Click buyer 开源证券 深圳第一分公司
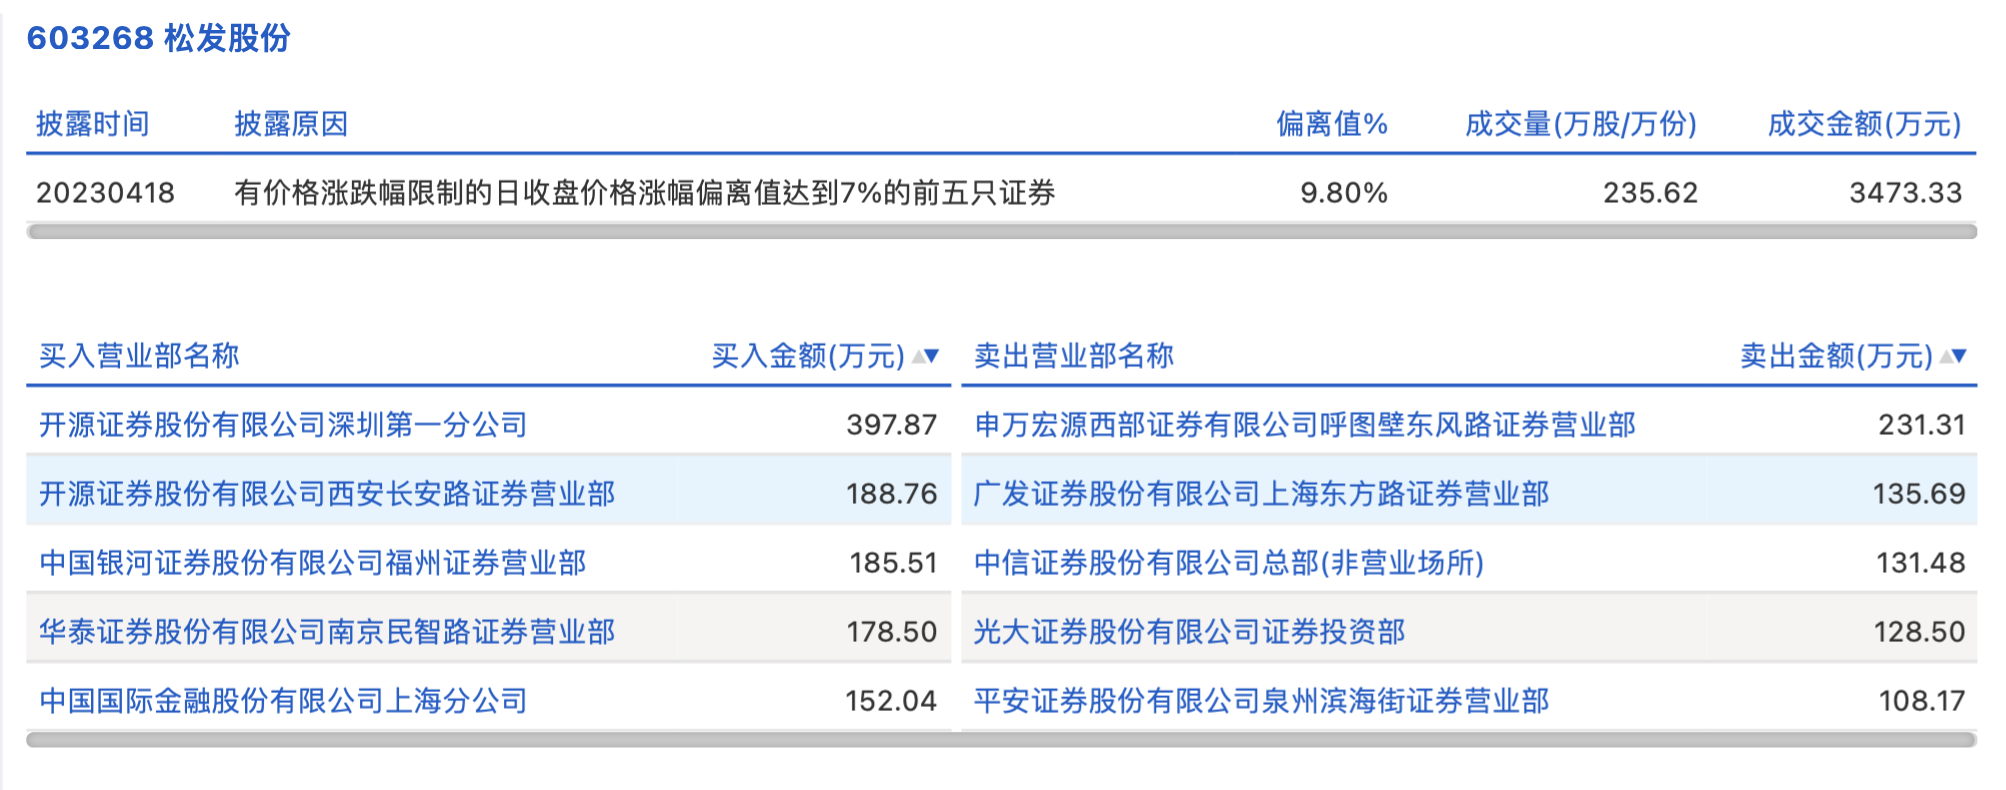The image size is (2006, 790). click(283, 425)
